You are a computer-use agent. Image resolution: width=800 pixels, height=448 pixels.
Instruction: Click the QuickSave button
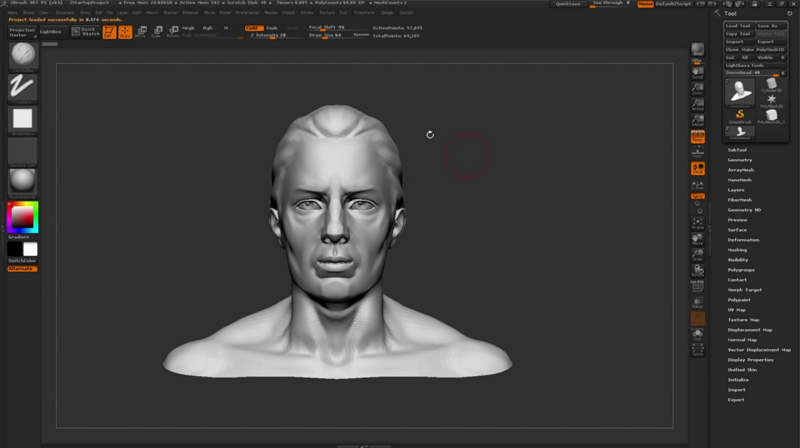pos(568,4)
